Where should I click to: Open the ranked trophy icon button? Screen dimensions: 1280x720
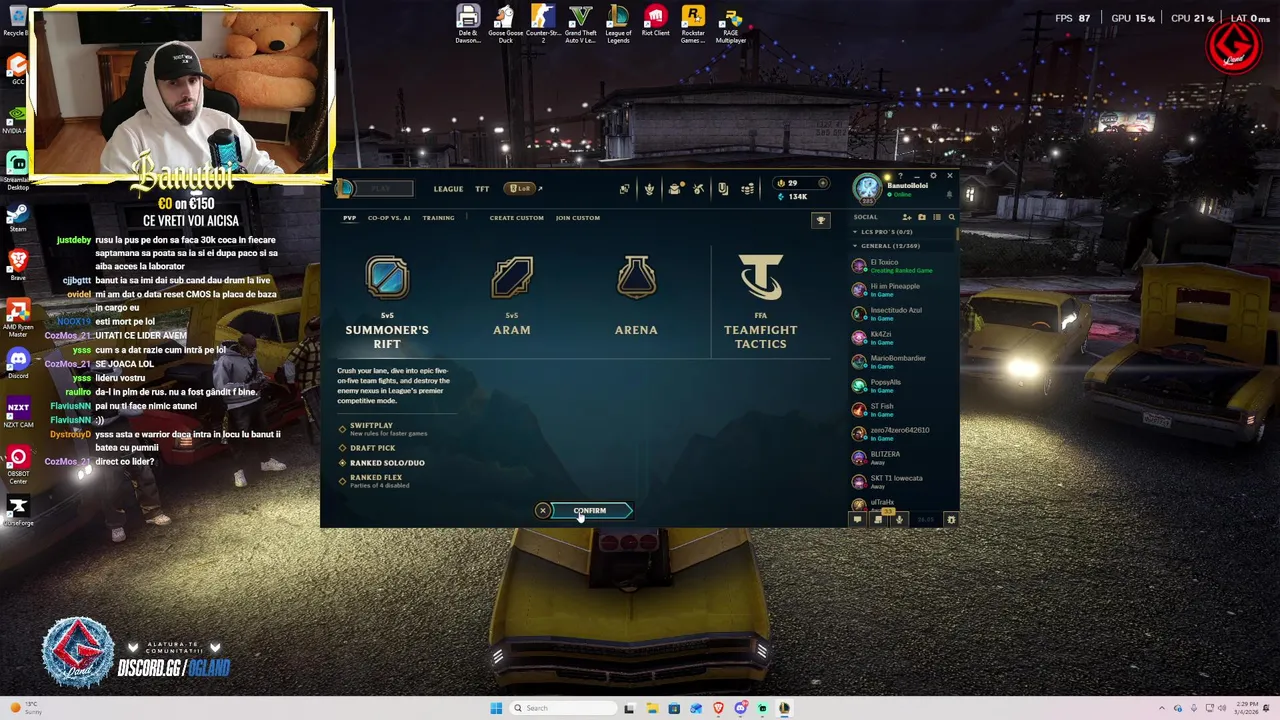820,220
